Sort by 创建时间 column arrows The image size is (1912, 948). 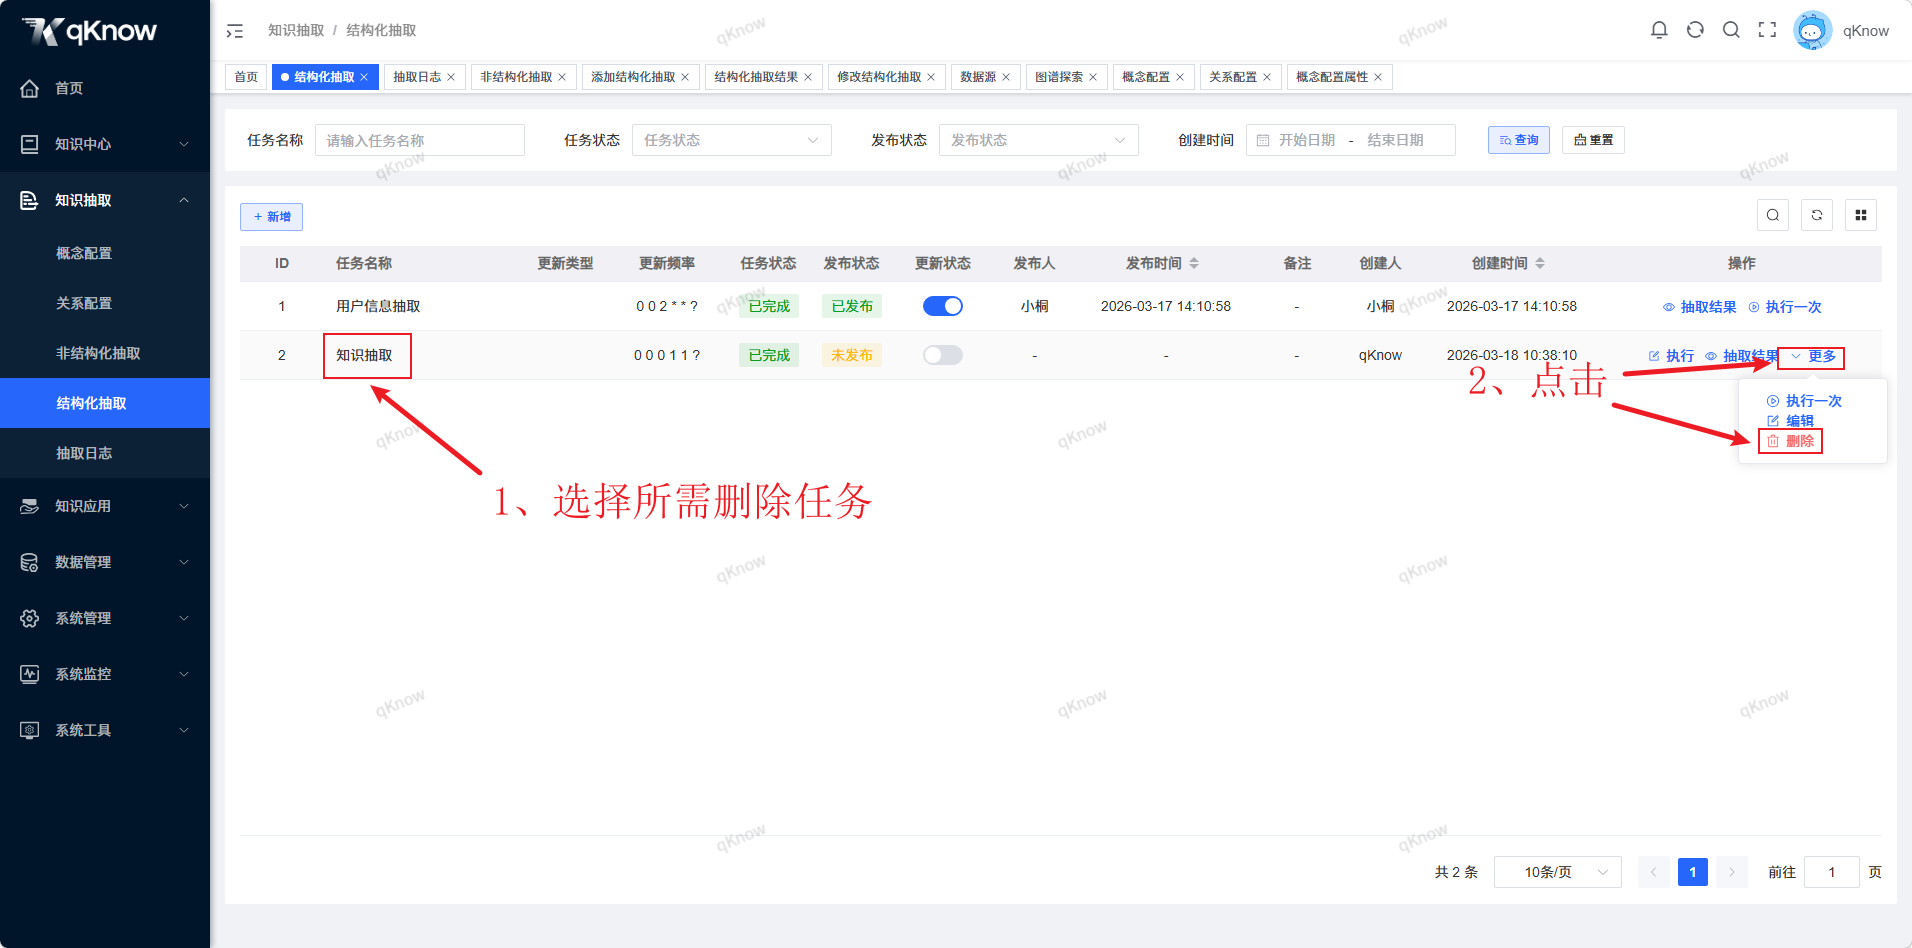pos(1540,263)
